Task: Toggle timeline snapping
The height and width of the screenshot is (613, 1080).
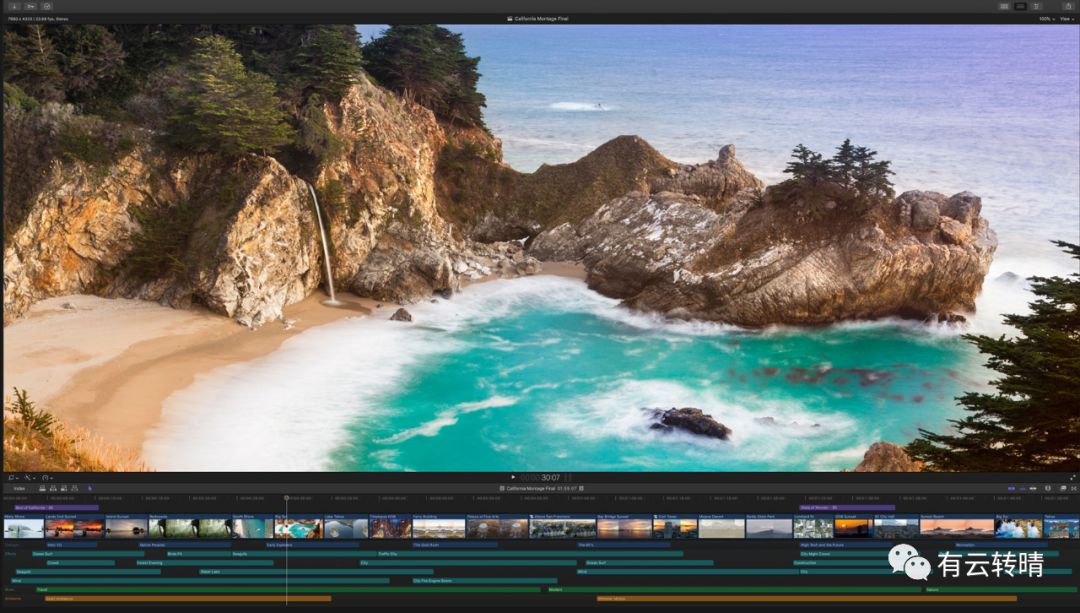Action: [x=1033, y=488]
